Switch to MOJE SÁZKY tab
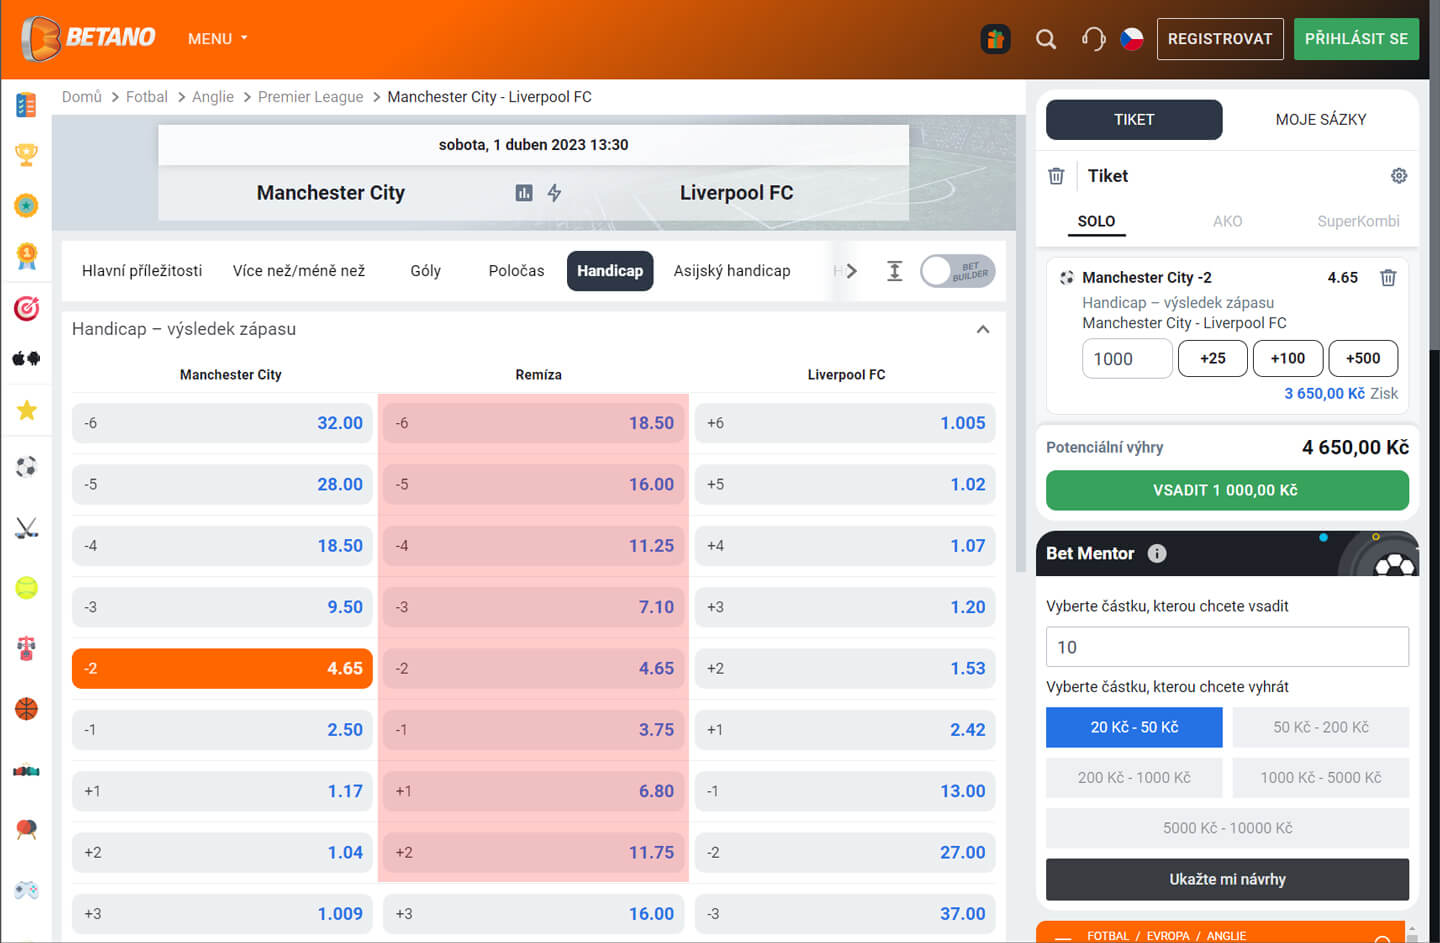The height and width of the screenshot is (943, 1440). coord(1321,120)
